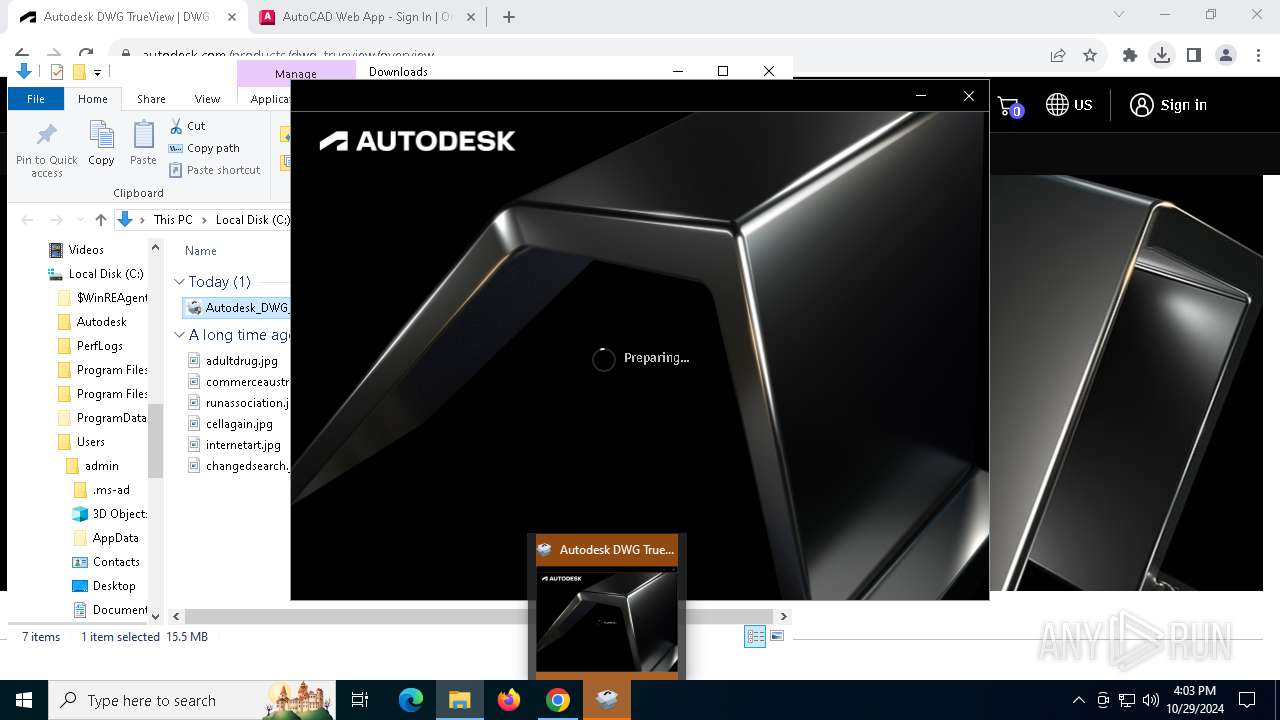Open Microsoft Edge from taskbar

(411, 700)
